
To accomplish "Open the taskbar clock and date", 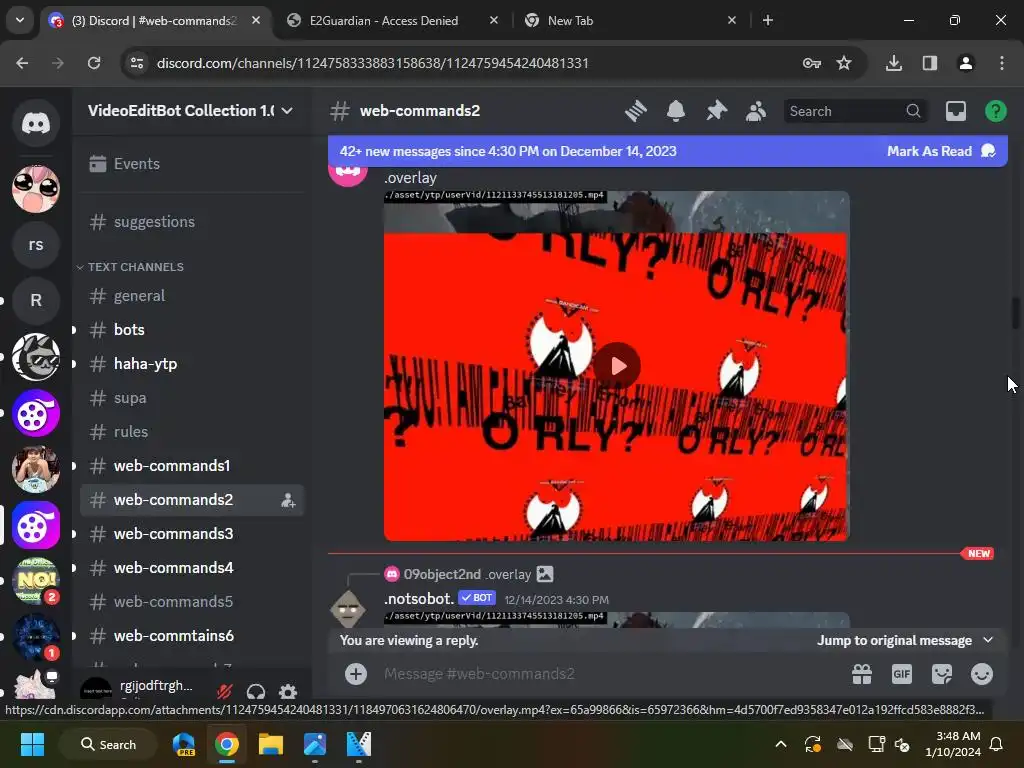I will [x=953, y=744].
